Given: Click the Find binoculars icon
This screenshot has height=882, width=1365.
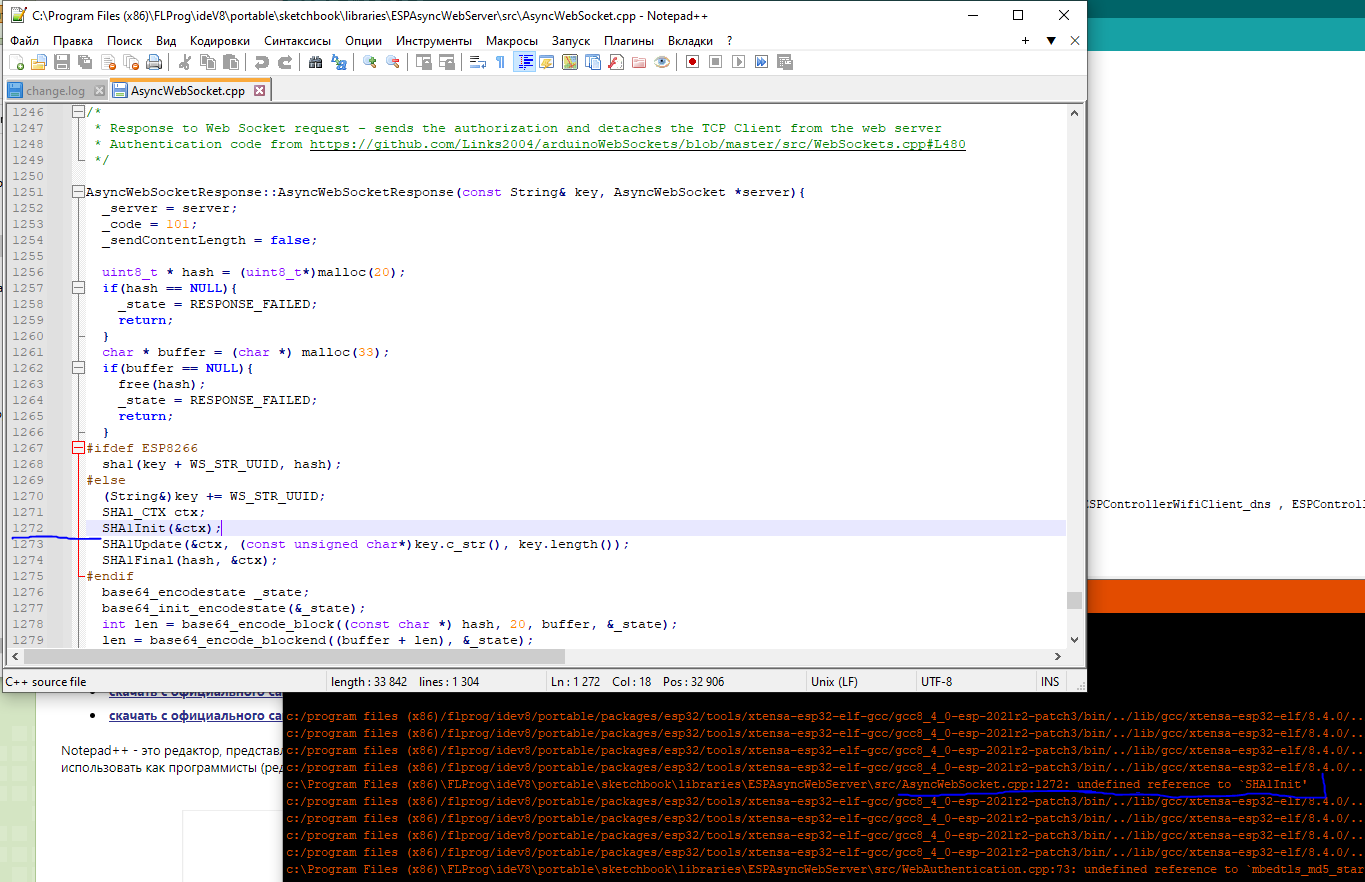Looking at the screenshot, I should click(x=316, y=62).
